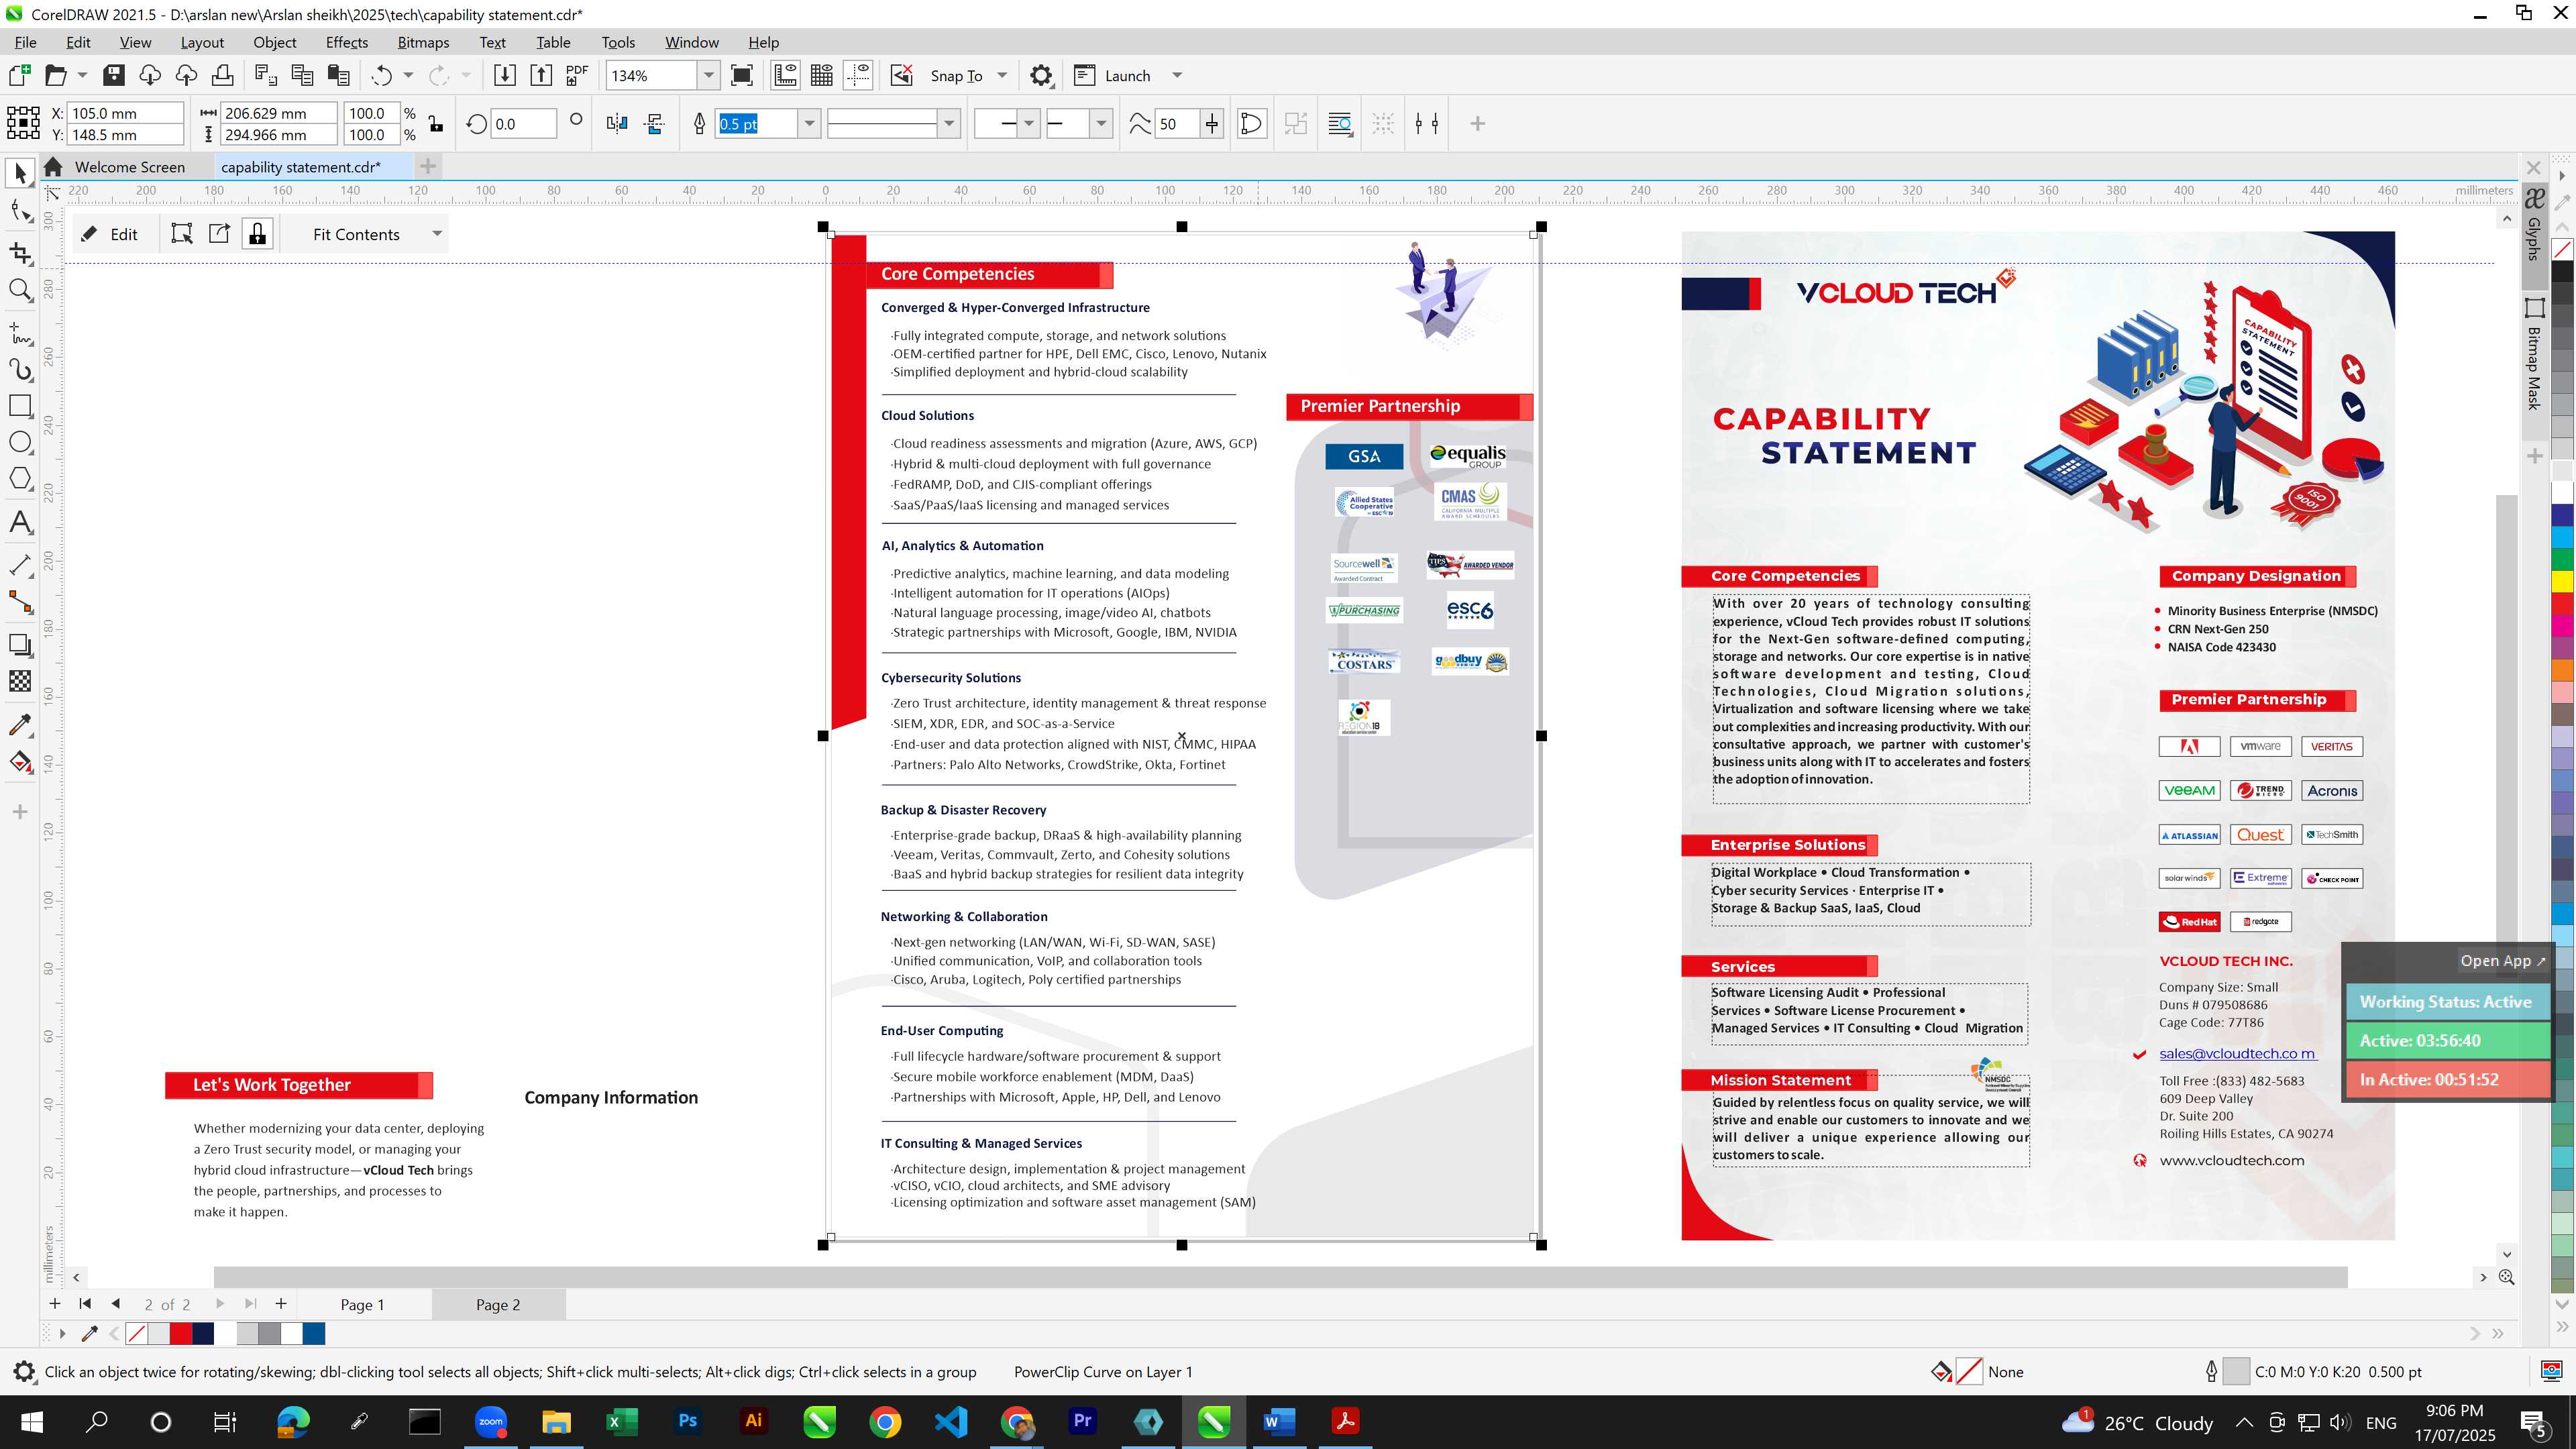Toggle Close curve button
This screenshot has width=2576, height=1449.
click(x=1251, y=124)
